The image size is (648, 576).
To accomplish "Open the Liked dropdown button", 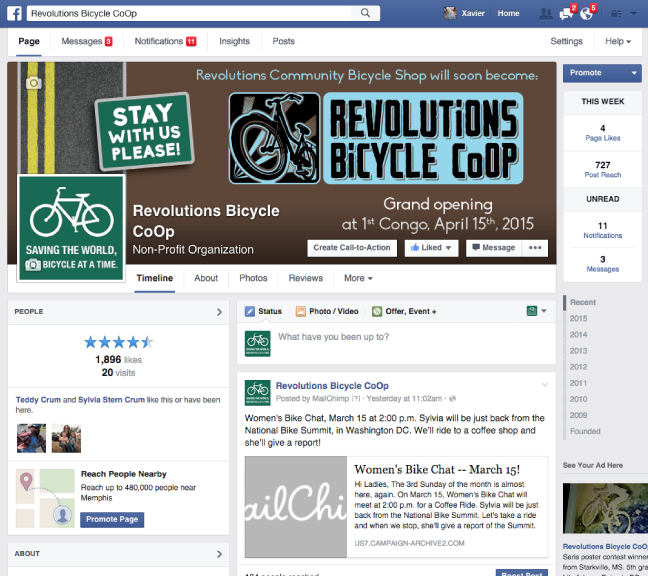I will [431, 248].
